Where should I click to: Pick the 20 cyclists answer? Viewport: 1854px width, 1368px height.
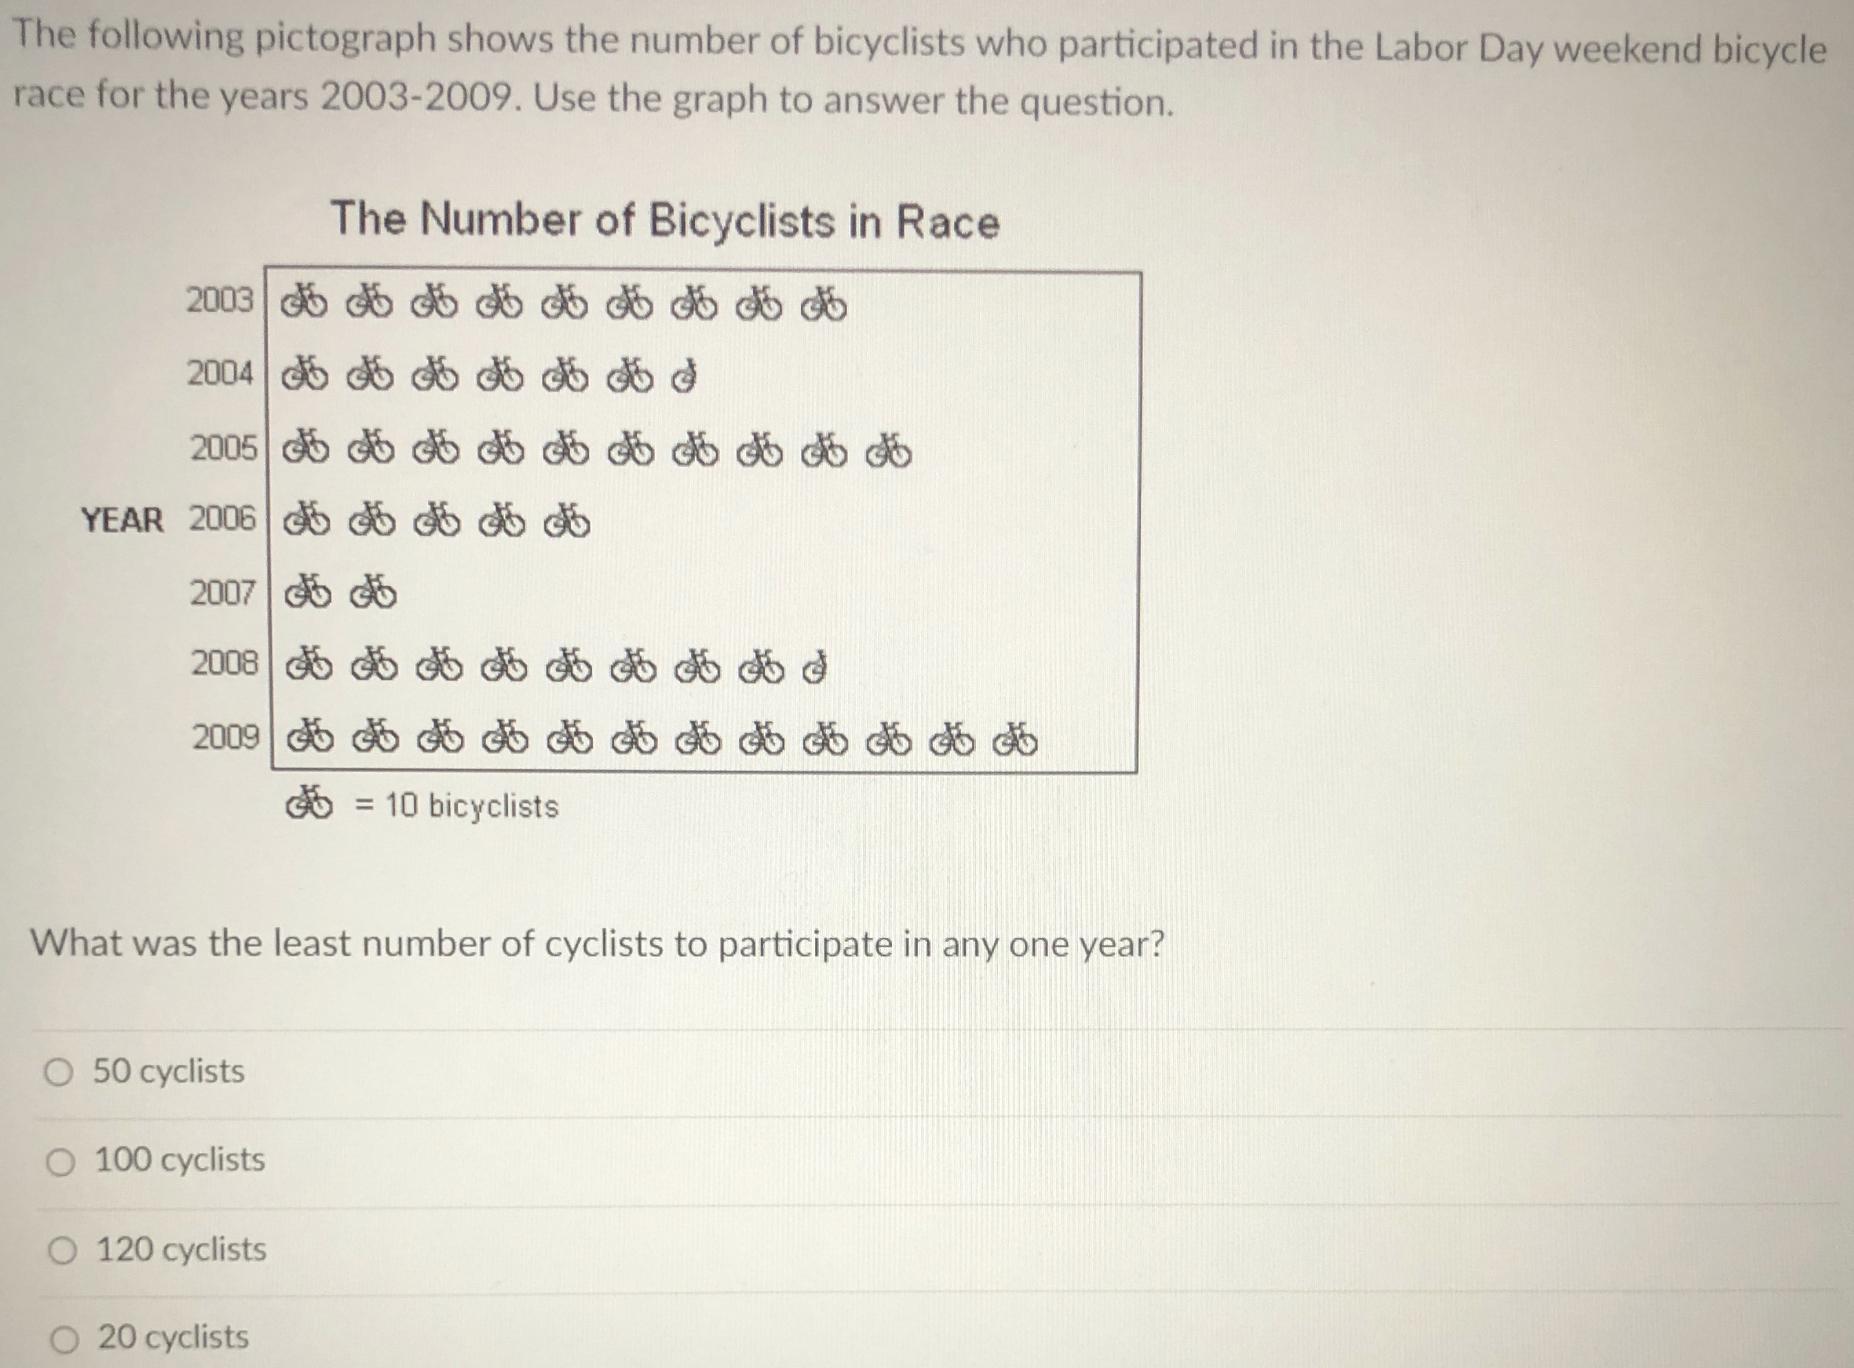pyautogui.click(x=65, y=1339)
